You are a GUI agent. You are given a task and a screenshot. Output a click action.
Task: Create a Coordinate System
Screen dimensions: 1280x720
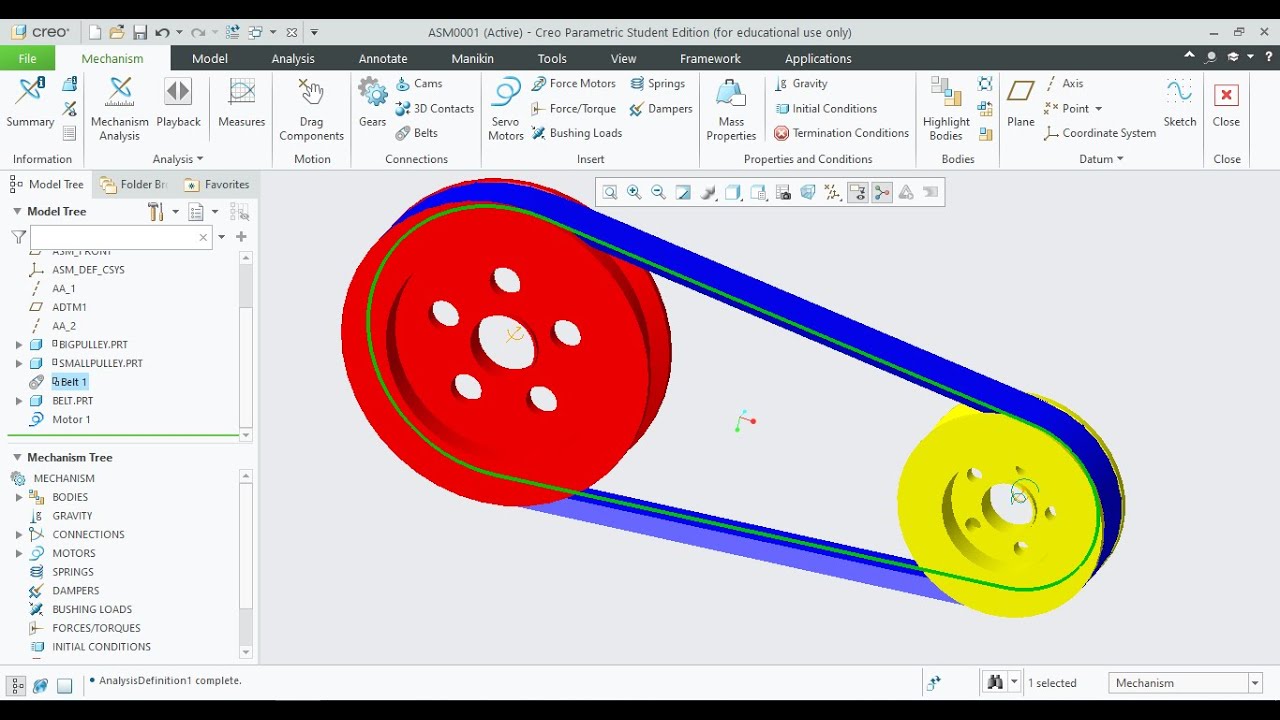[x=1100, y=133]
